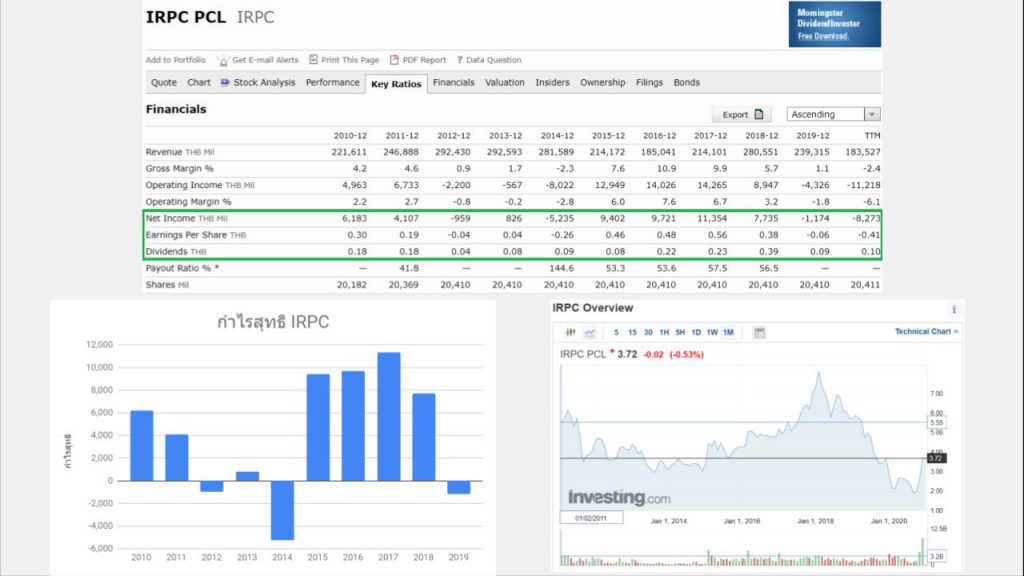Switch chart interval to 30 minutes
This screenshot has height=576, width=1024.
[648, 332]
